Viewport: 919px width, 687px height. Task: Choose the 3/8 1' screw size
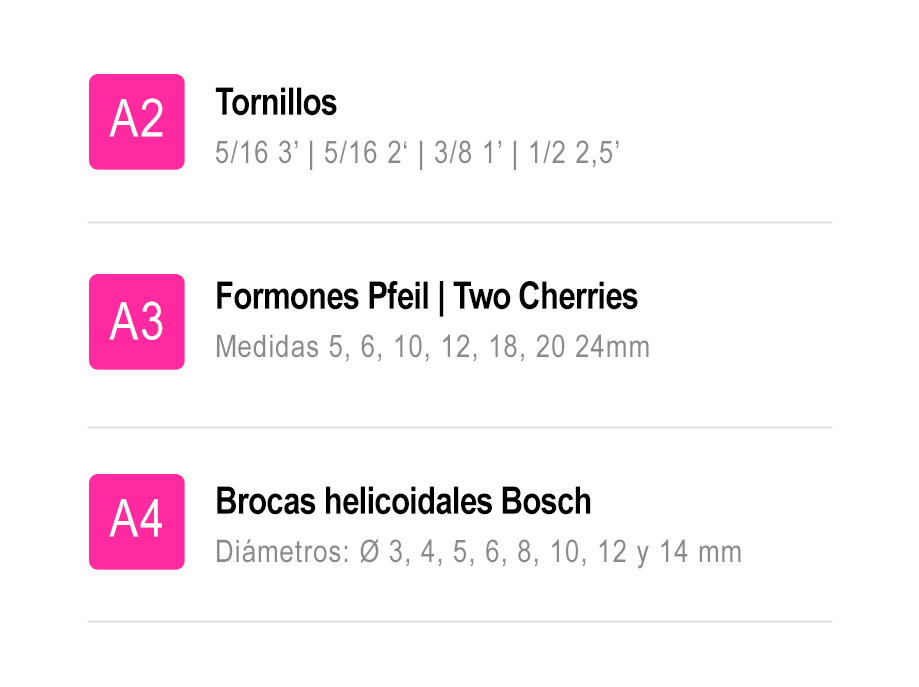coord(468,153)
